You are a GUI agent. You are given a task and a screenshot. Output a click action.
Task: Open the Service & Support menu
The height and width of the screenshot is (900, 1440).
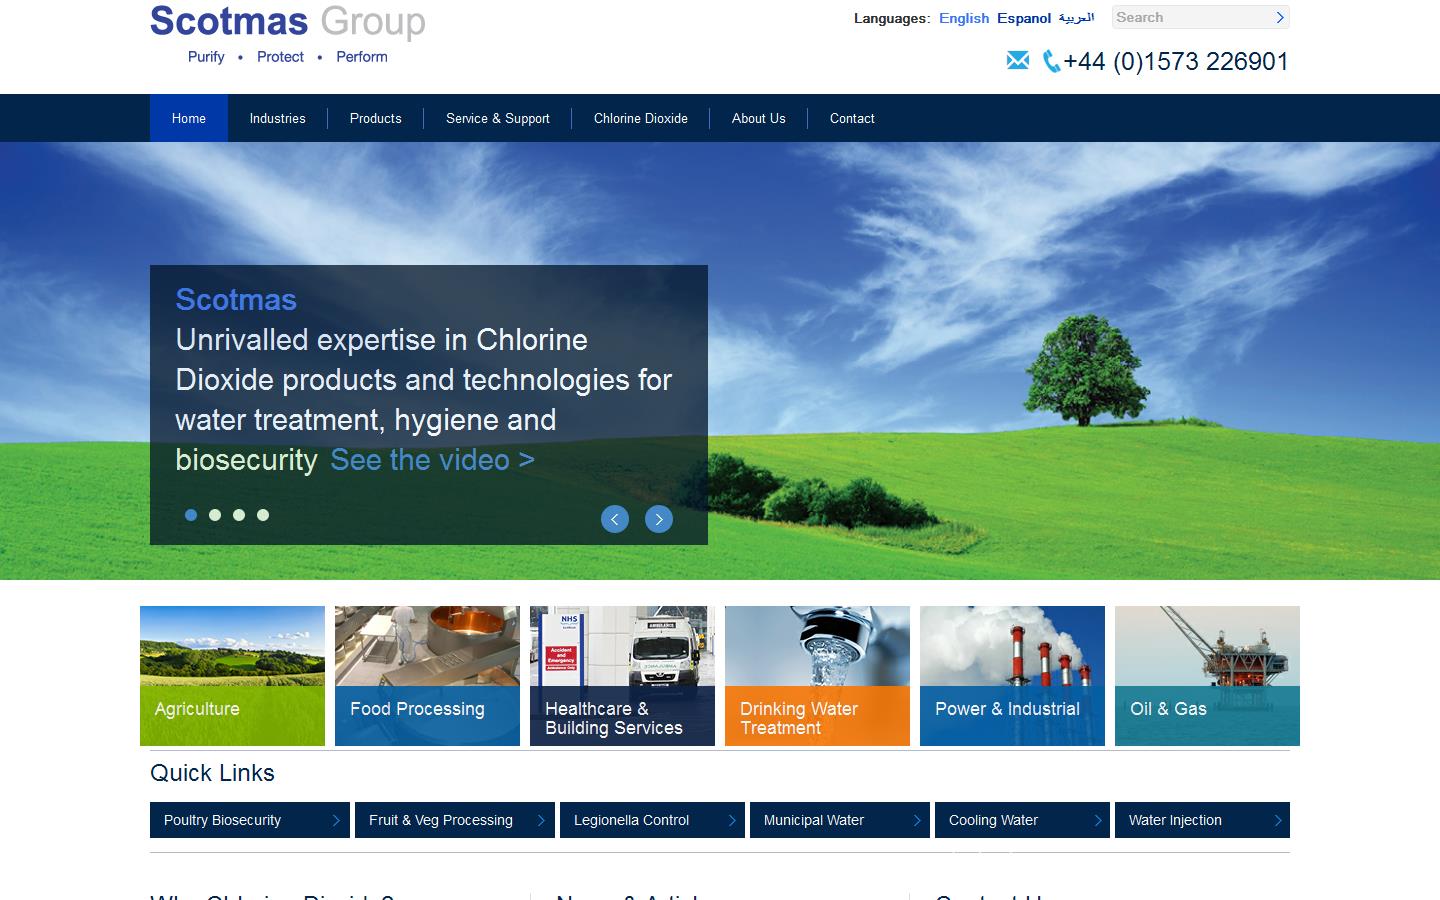coord(497,118)
